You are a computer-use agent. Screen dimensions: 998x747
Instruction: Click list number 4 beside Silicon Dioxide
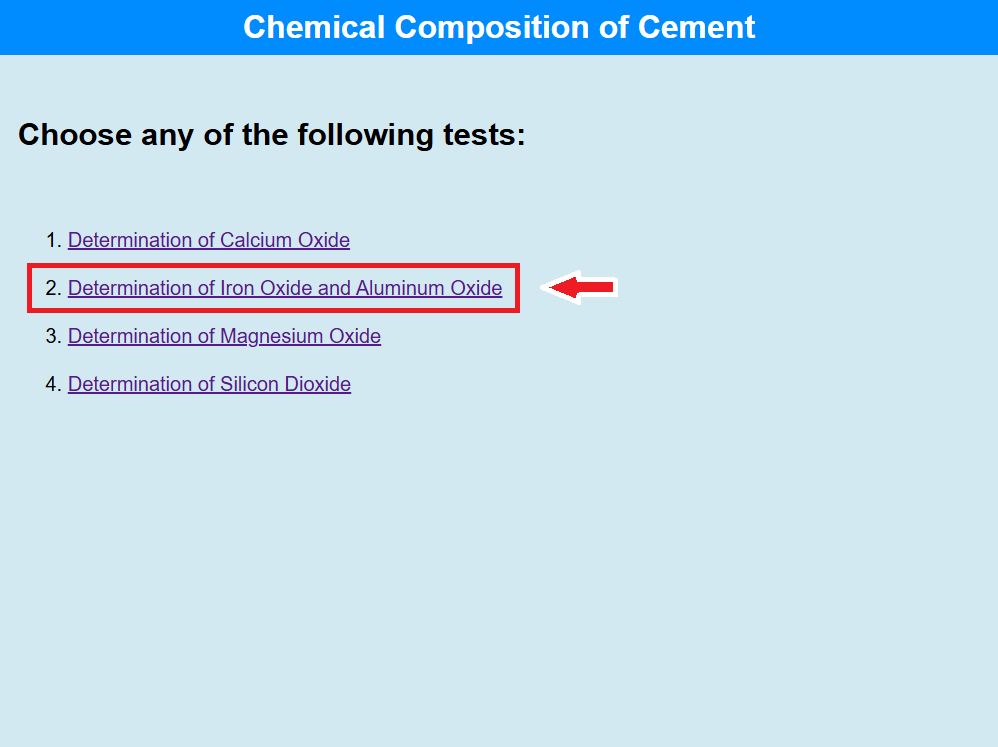(53, 384)
